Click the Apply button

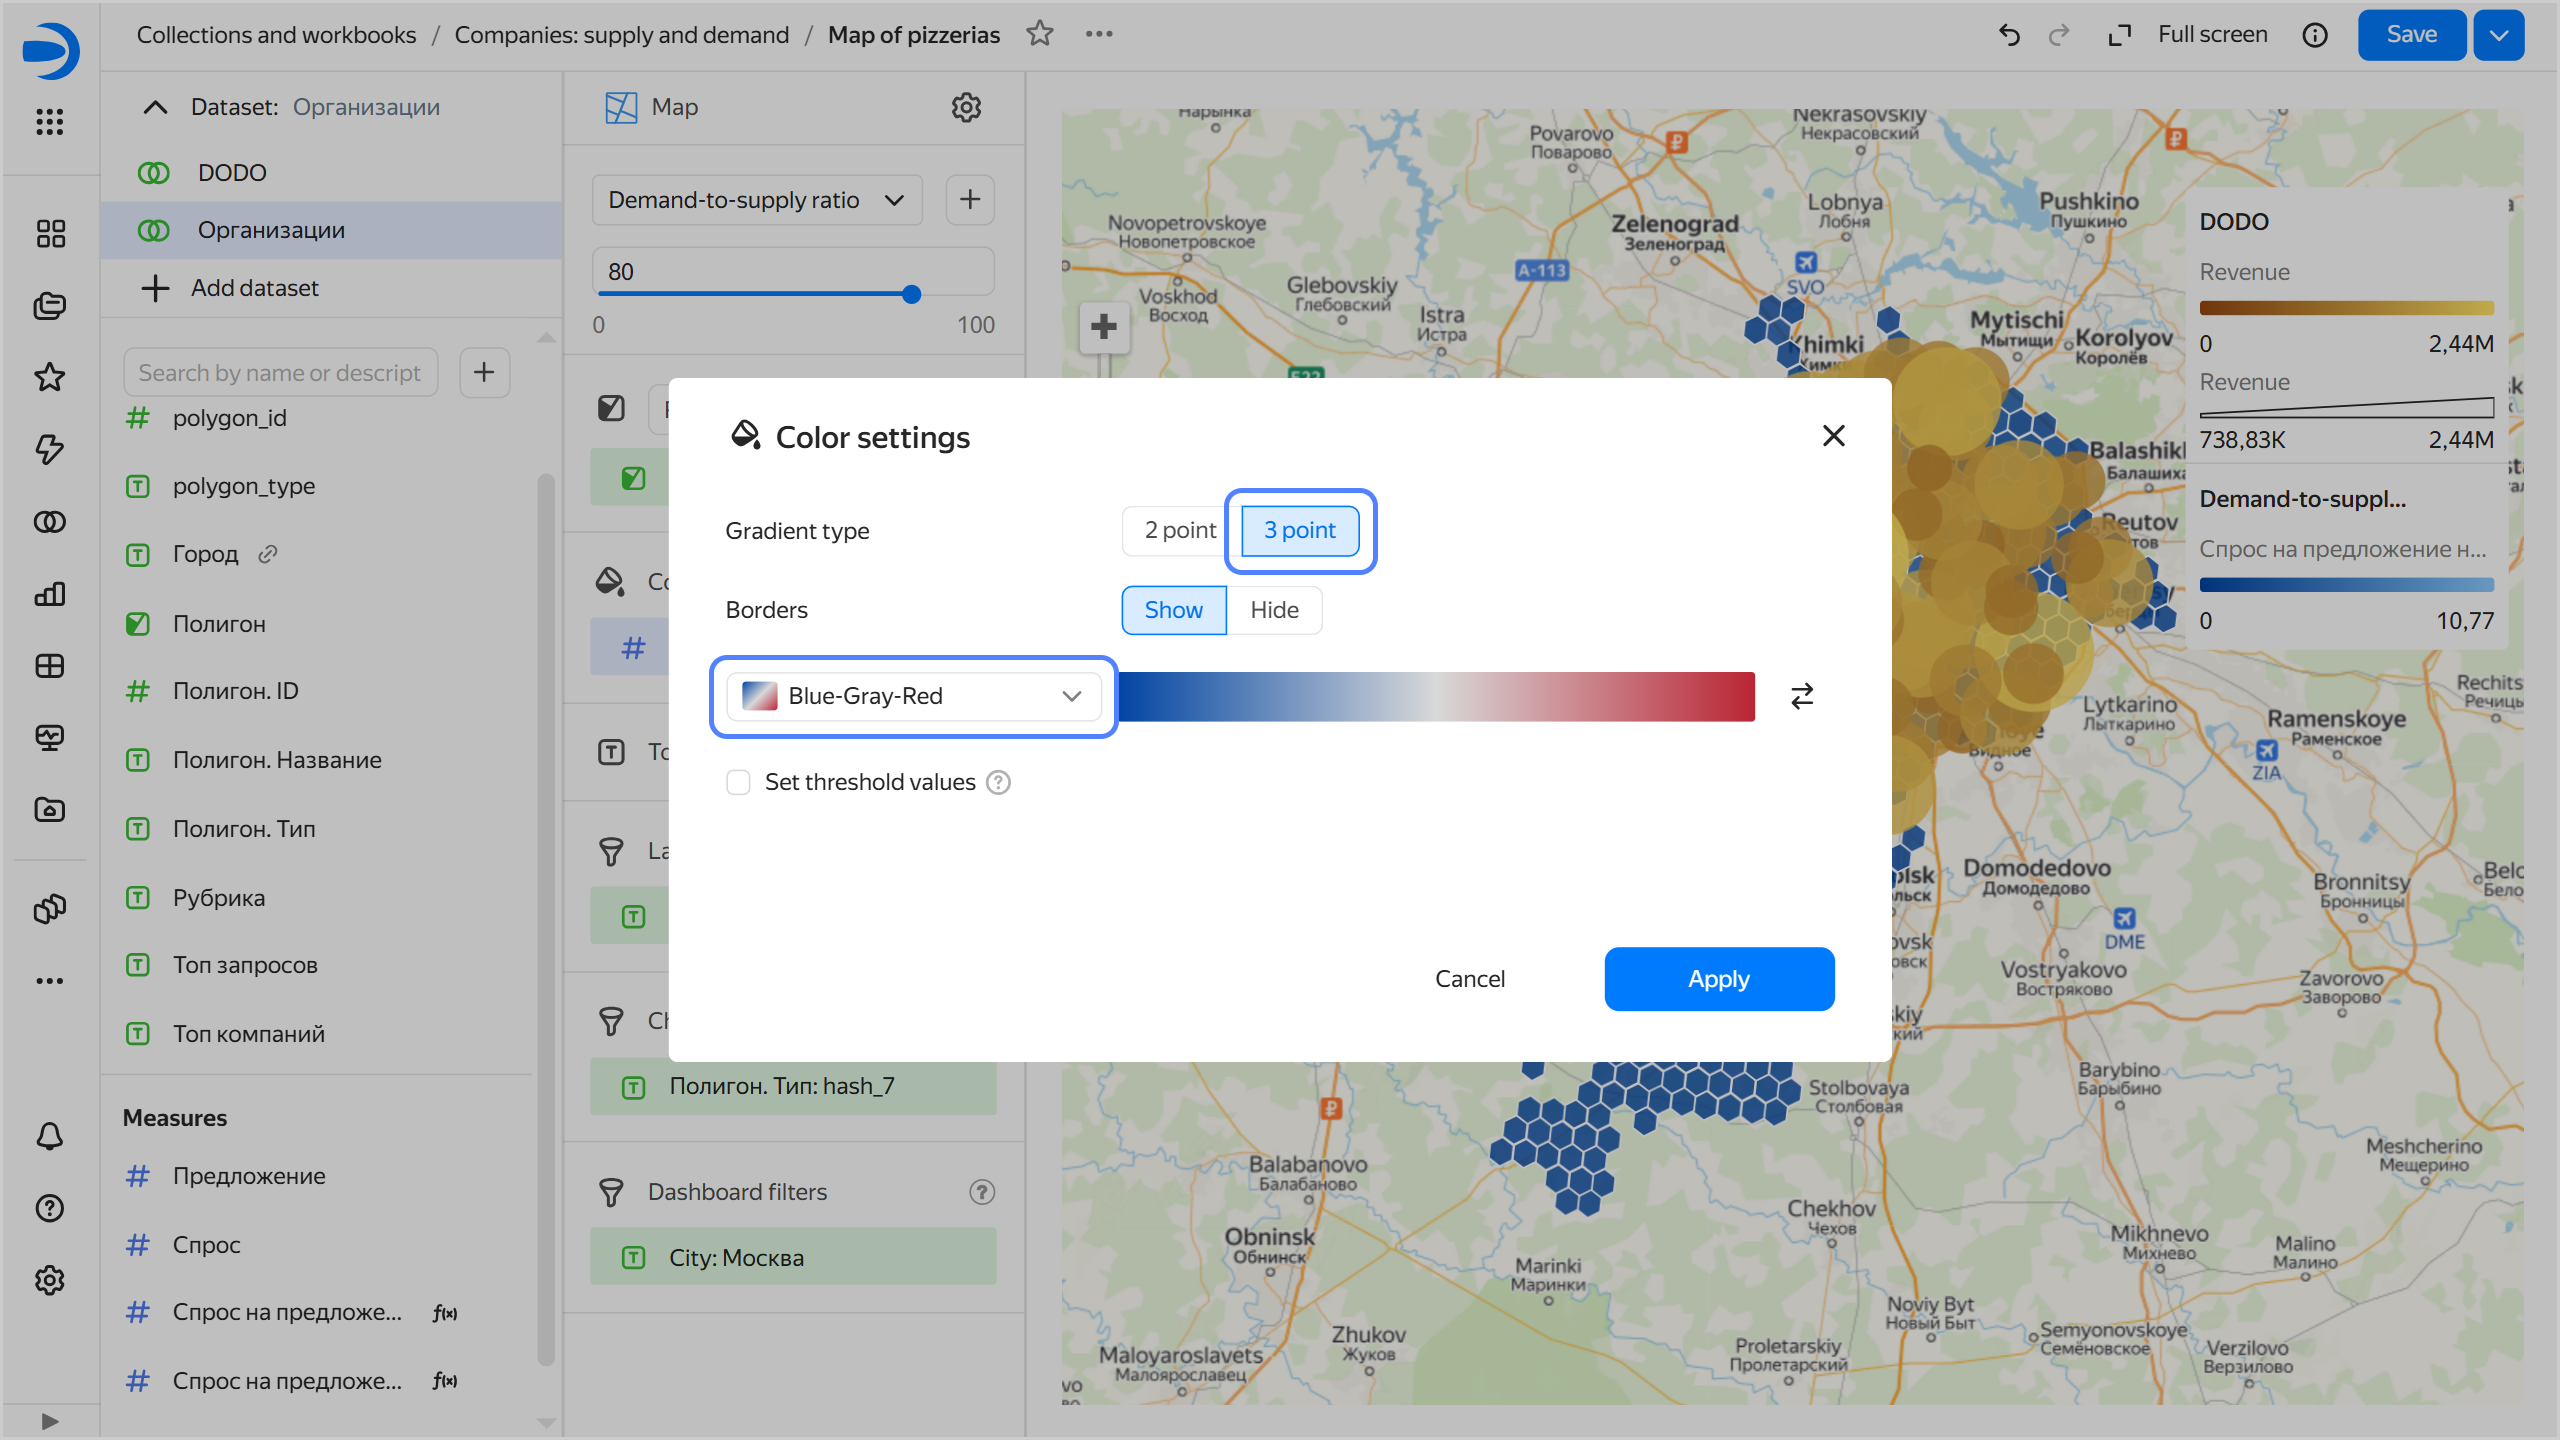[x=1718, y=979]
